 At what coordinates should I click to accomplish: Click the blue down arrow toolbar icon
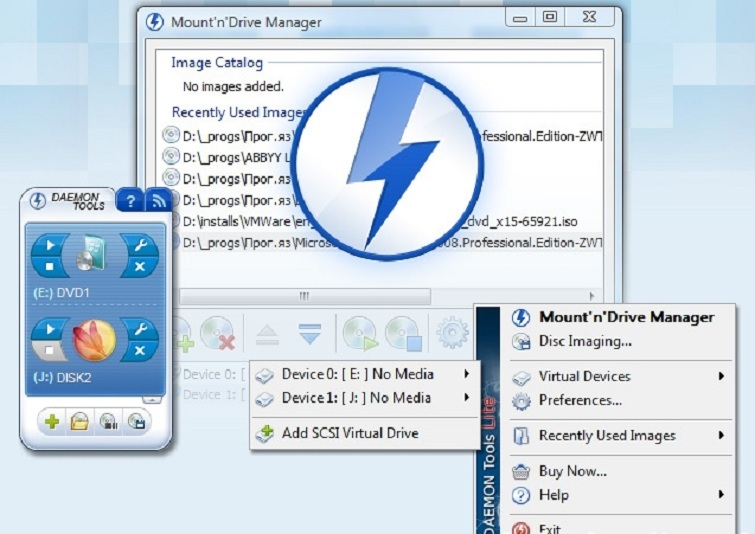click(309, 332)
